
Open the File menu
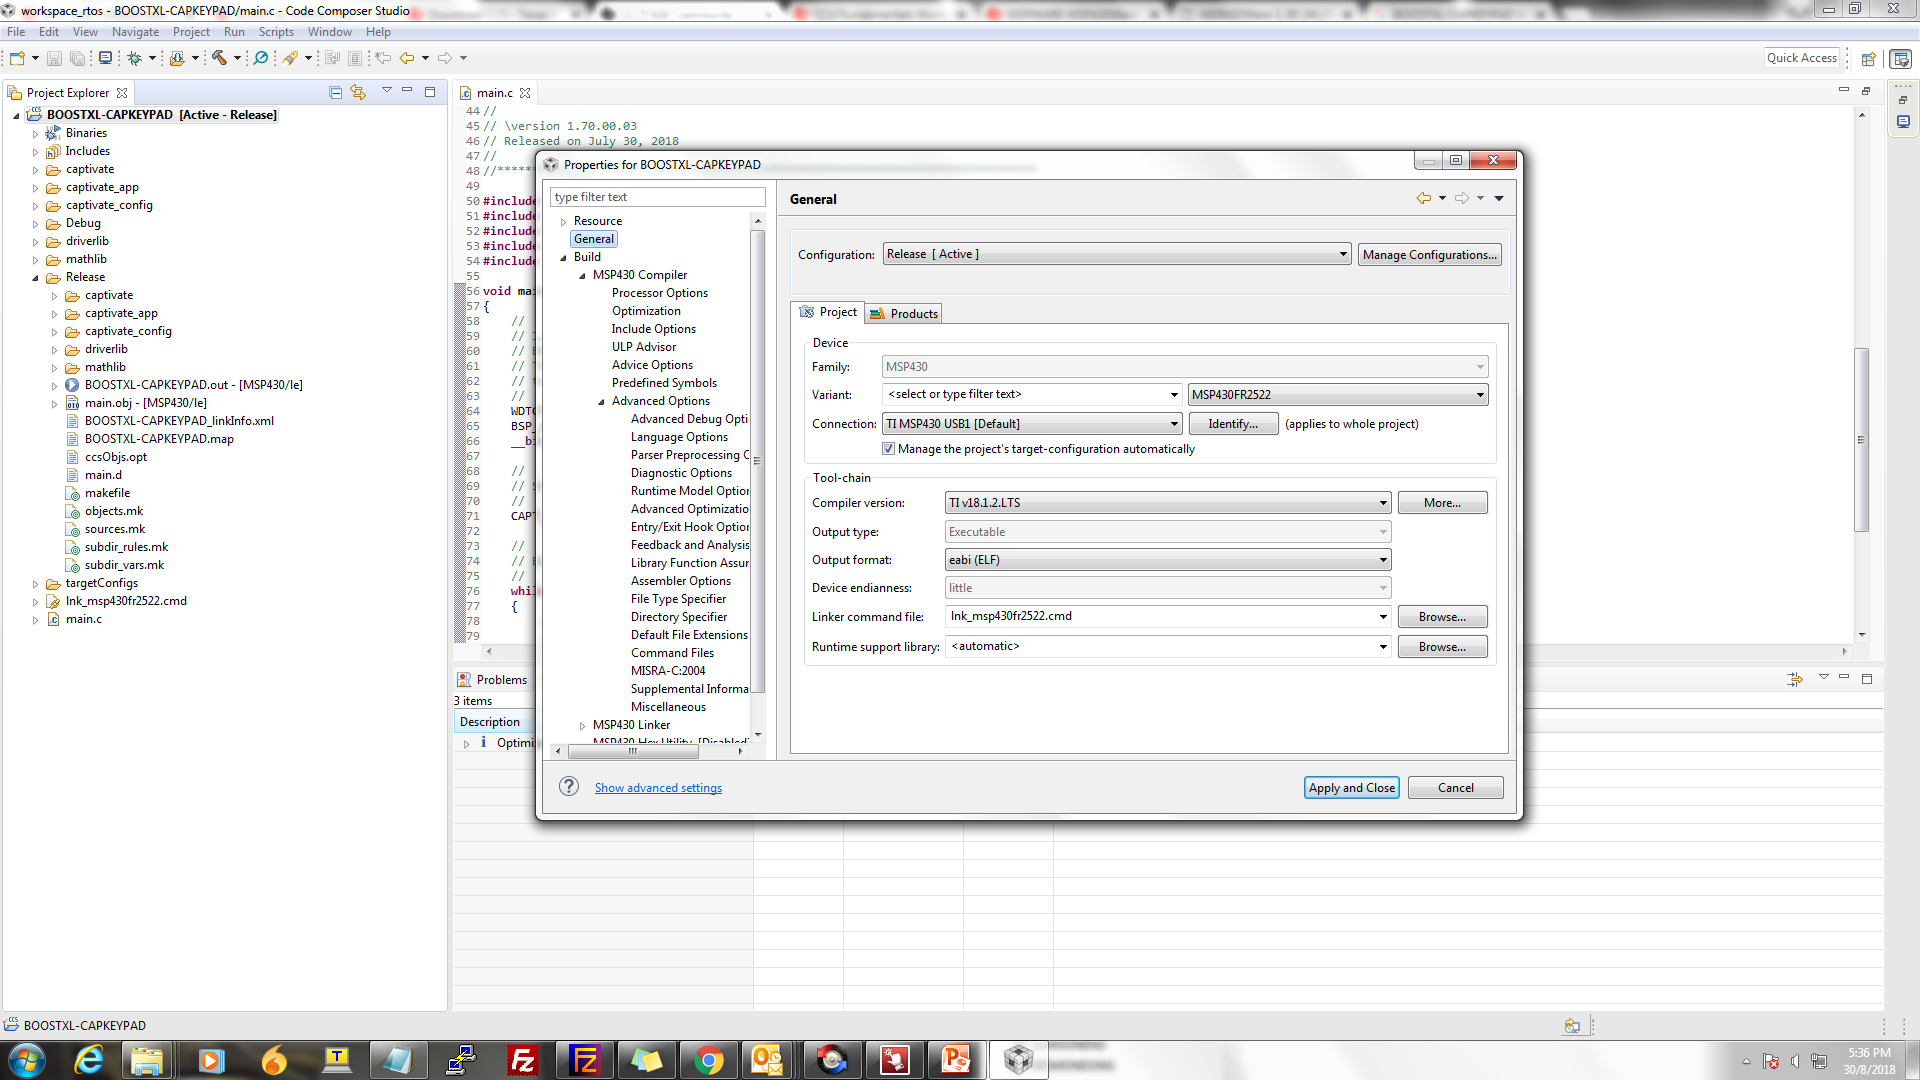pos(16,32)
